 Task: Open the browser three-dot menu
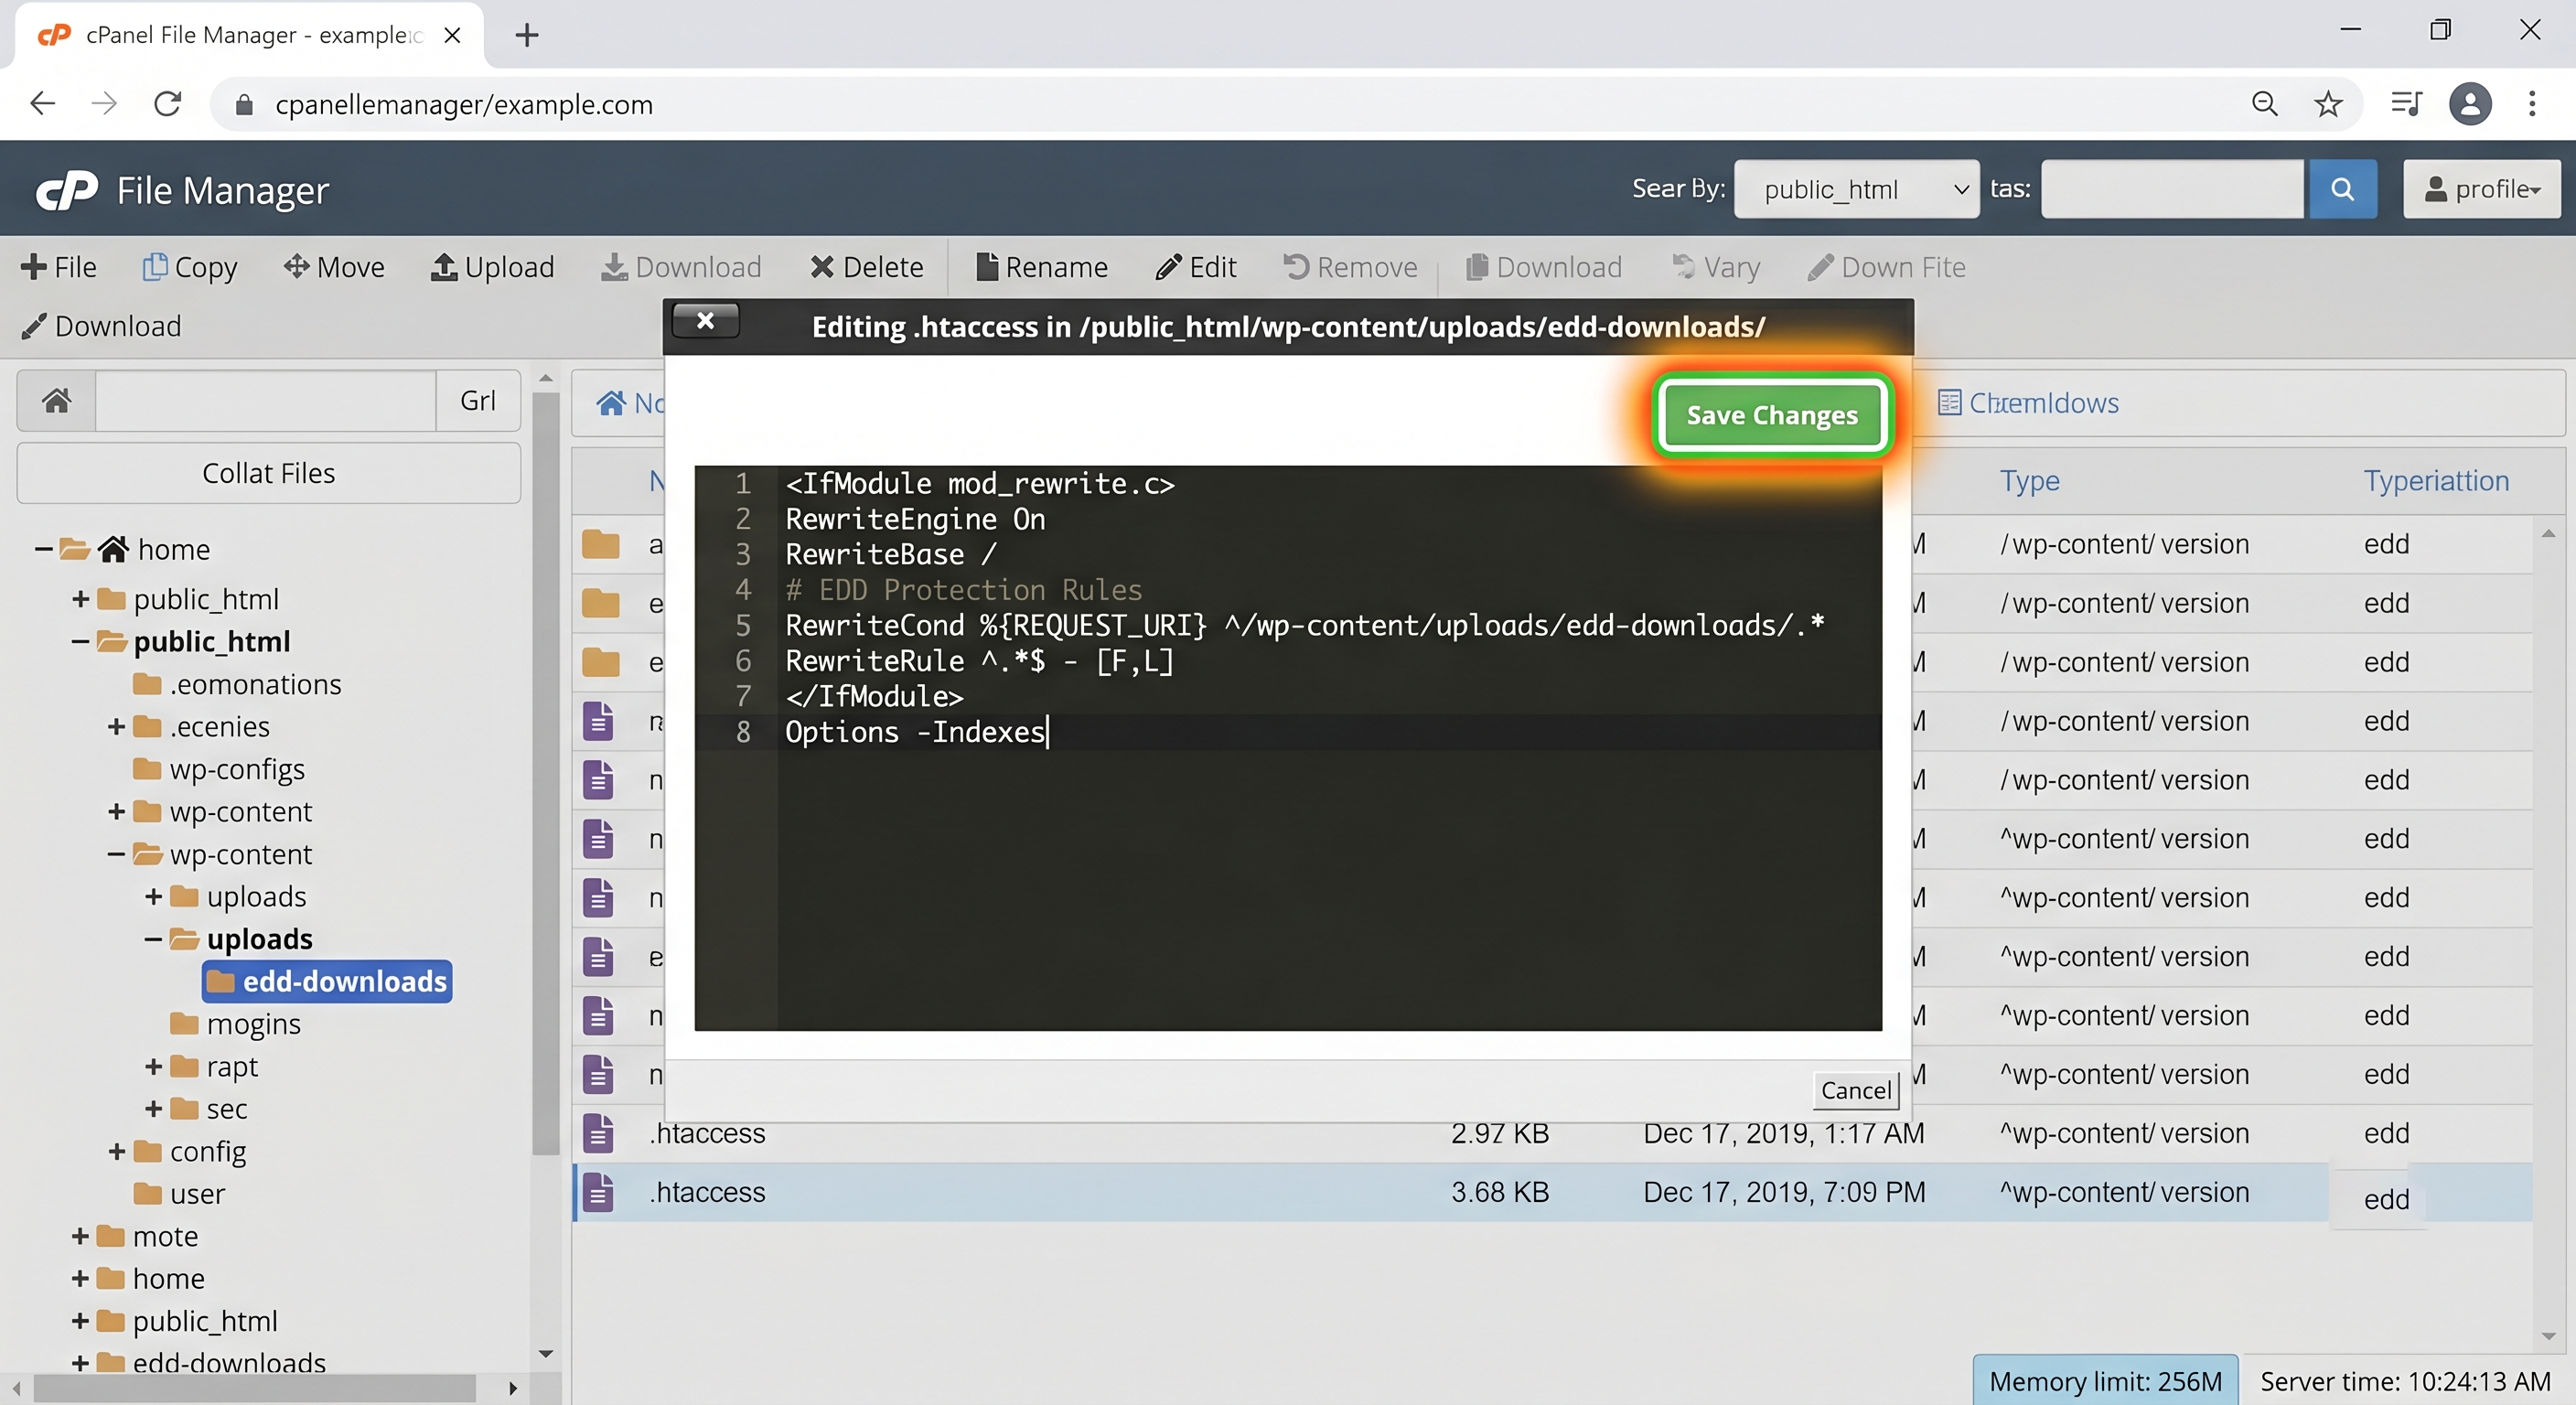coord(2532,104)
